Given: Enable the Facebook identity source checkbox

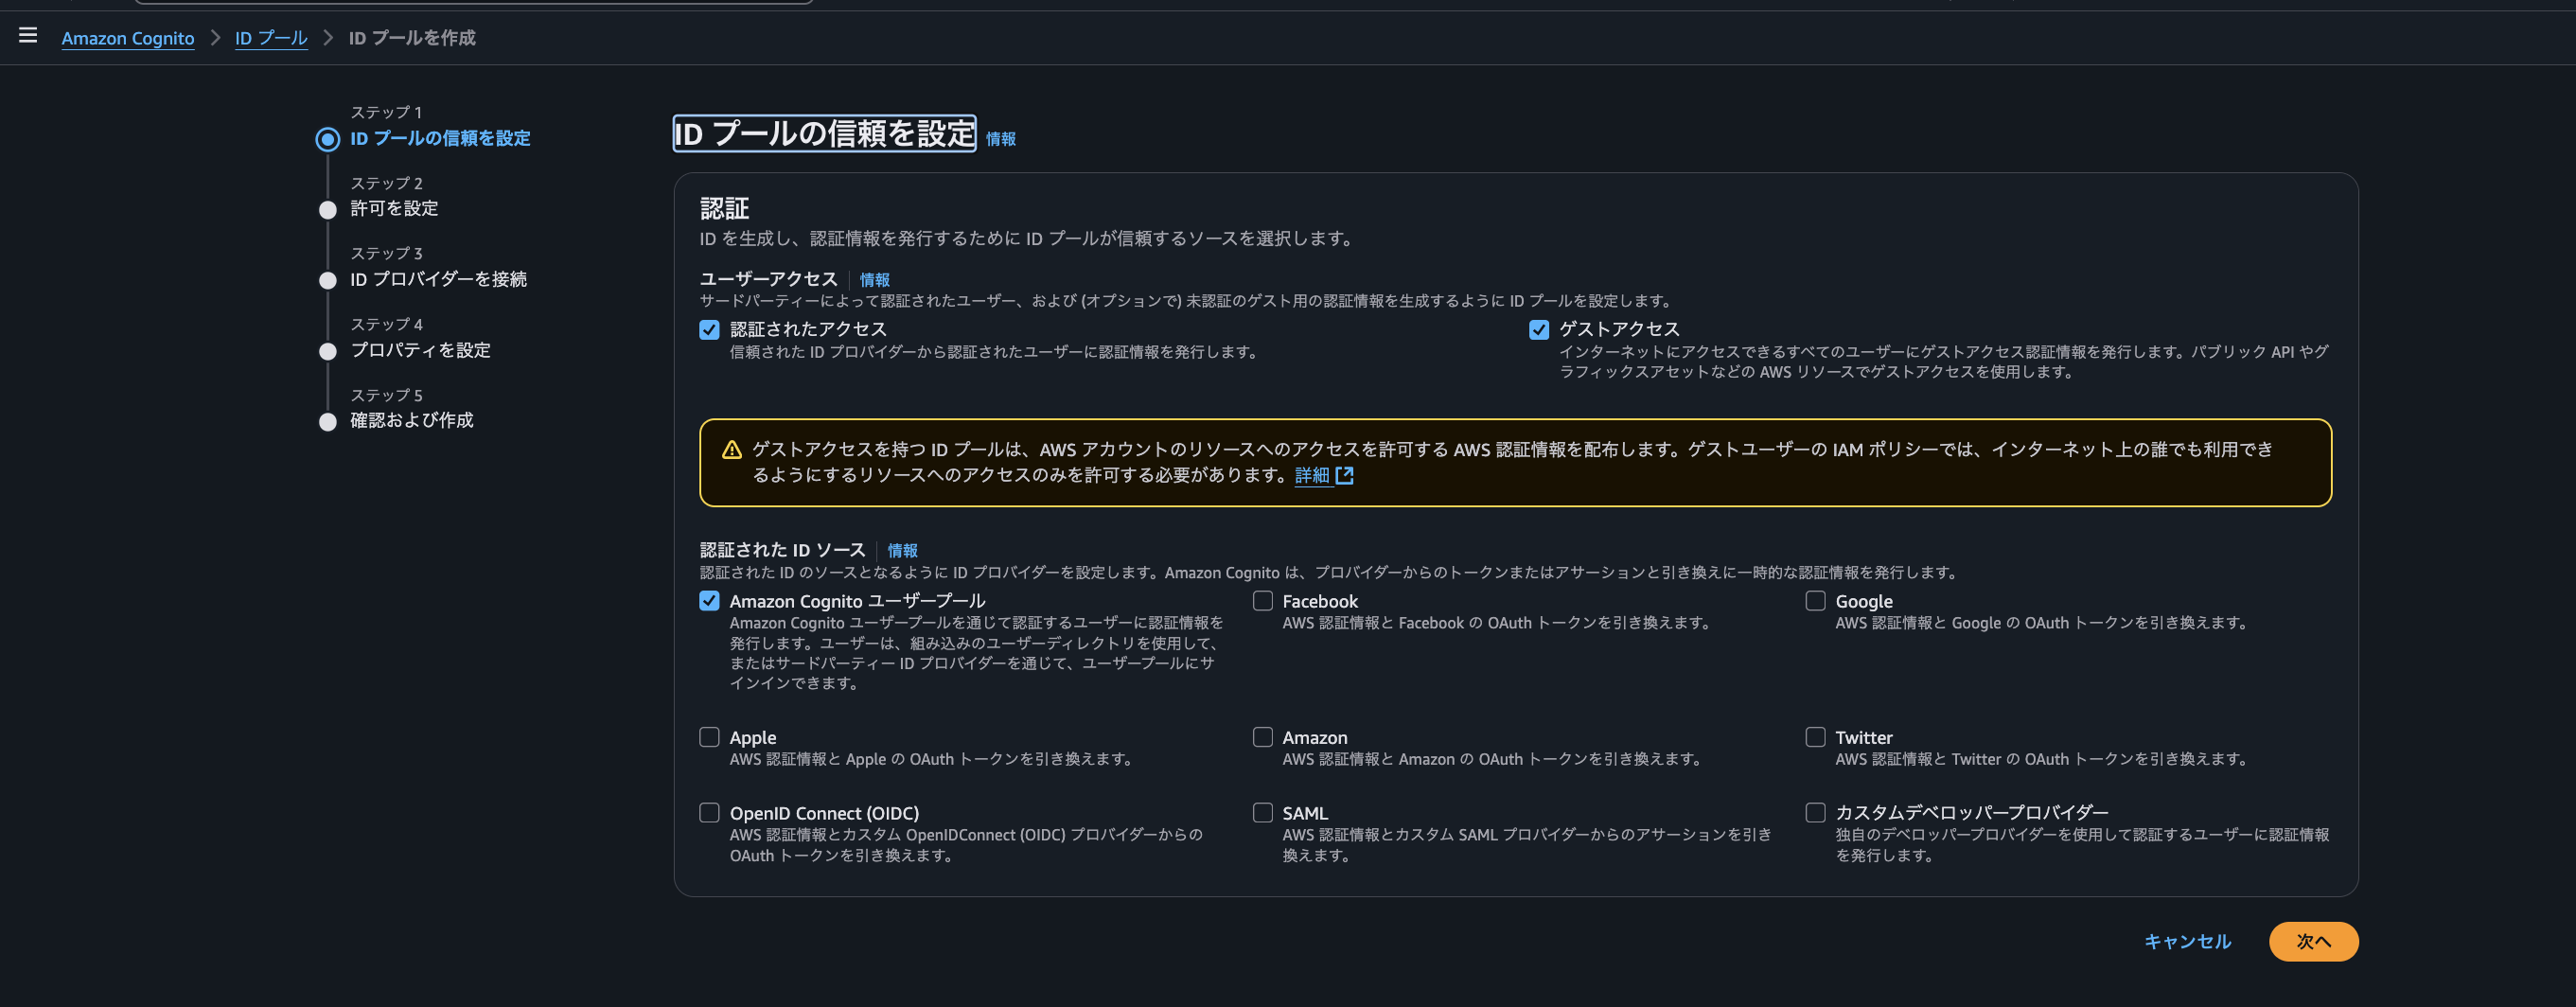Looking at the screenshot, I should pos(1263,601).
